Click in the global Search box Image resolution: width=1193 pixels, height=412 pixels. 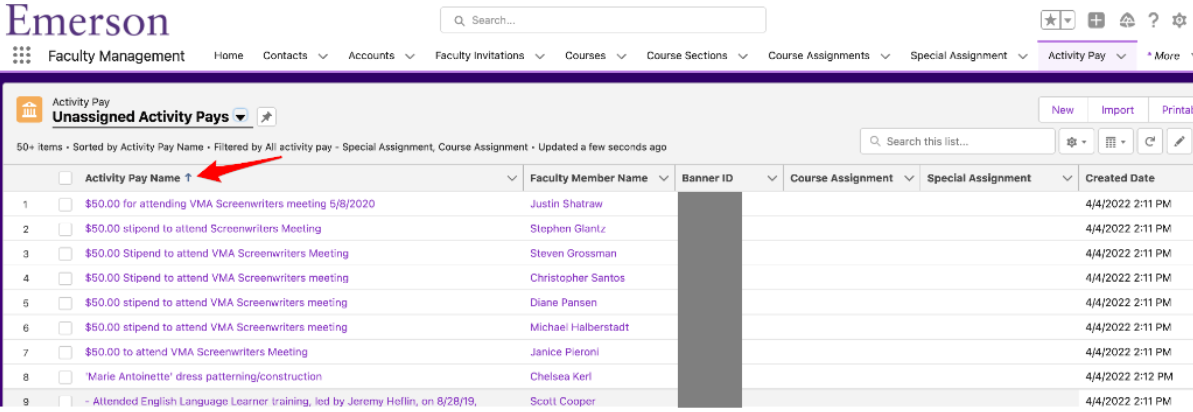click(x=603, y=21)
